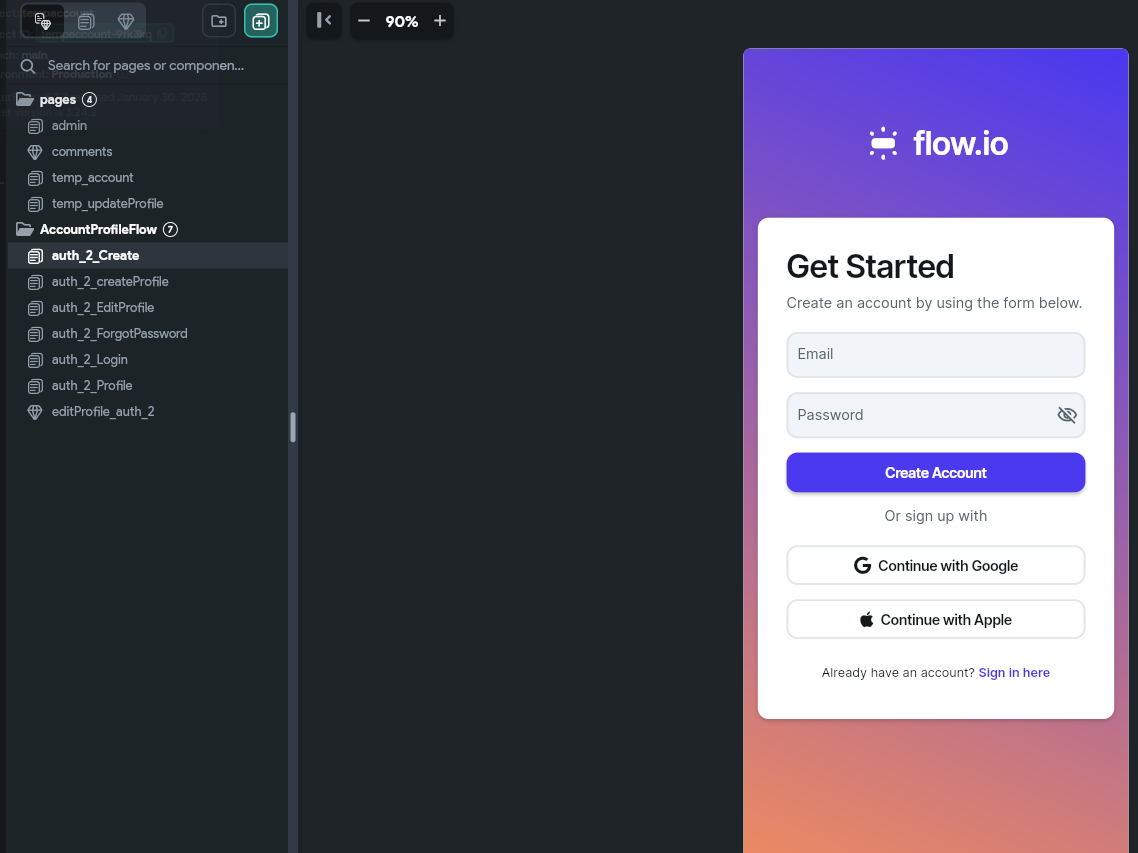This screenshot has width=1138, height=853.
Task: Select the widget tree tab icon
Action: 43,21
